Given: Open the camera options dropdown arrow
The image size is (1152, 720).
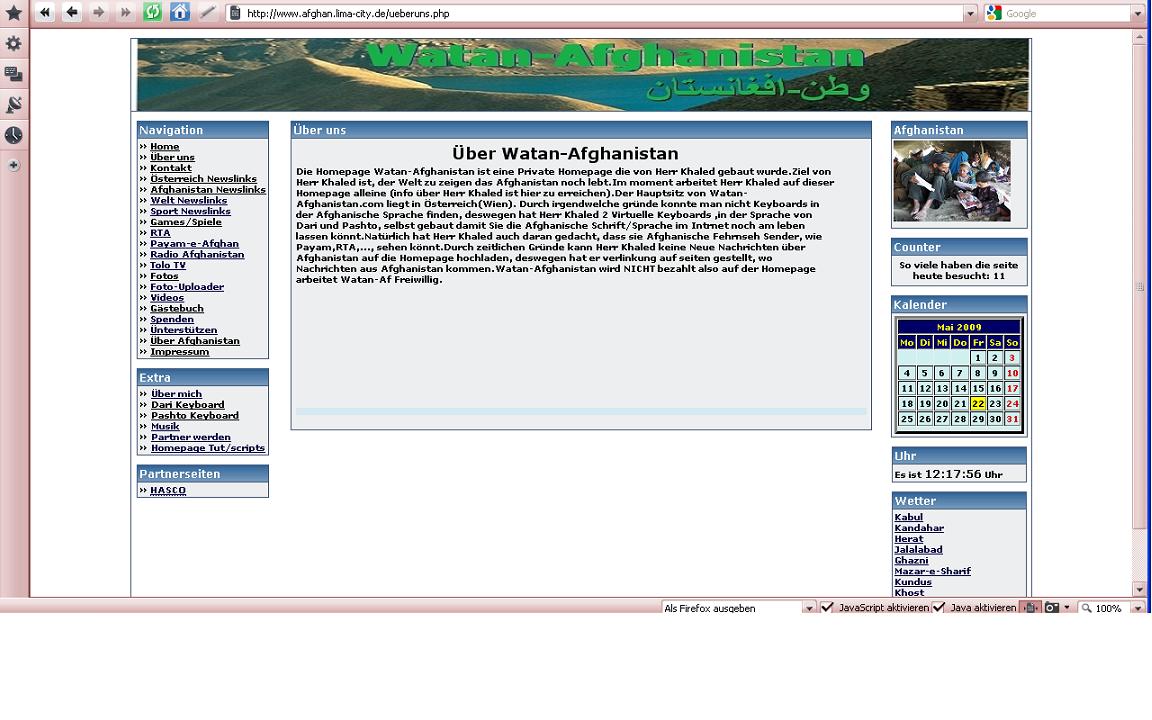Looking at the screenshot, I should click(x=1067, y=608).
